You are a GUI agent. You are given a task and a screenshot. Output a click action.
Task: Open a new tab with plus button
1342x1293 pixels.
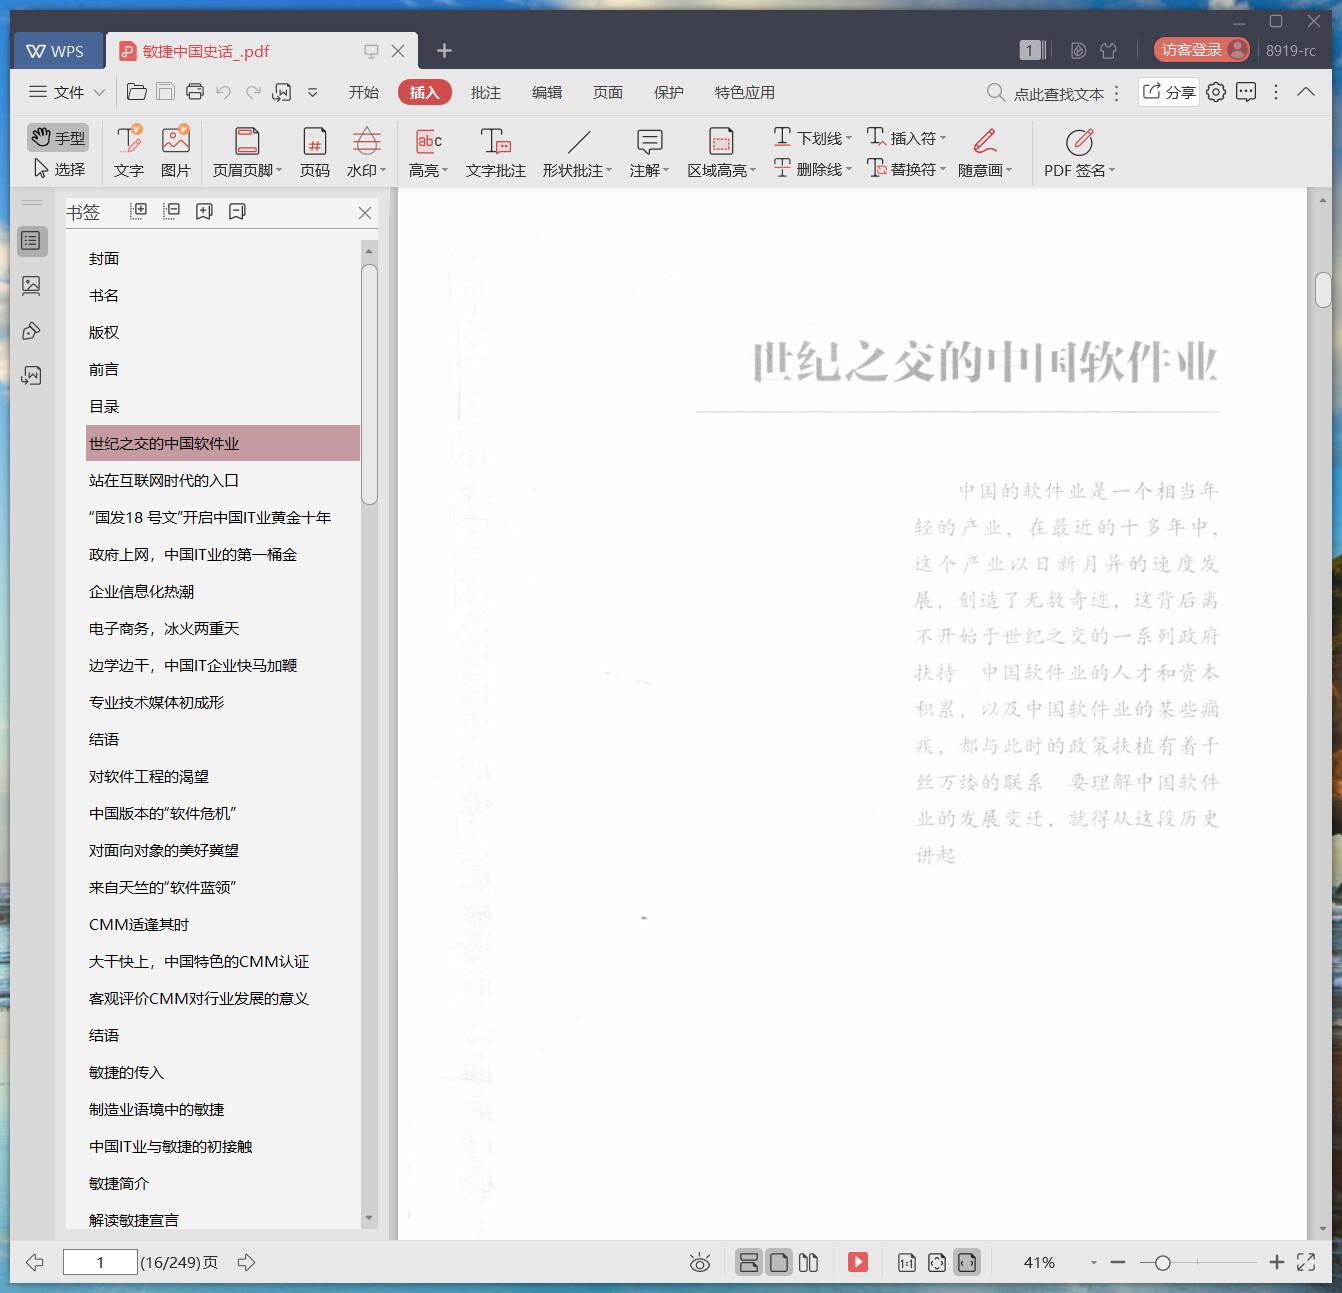pyautogui.click(x=445, y=50)
